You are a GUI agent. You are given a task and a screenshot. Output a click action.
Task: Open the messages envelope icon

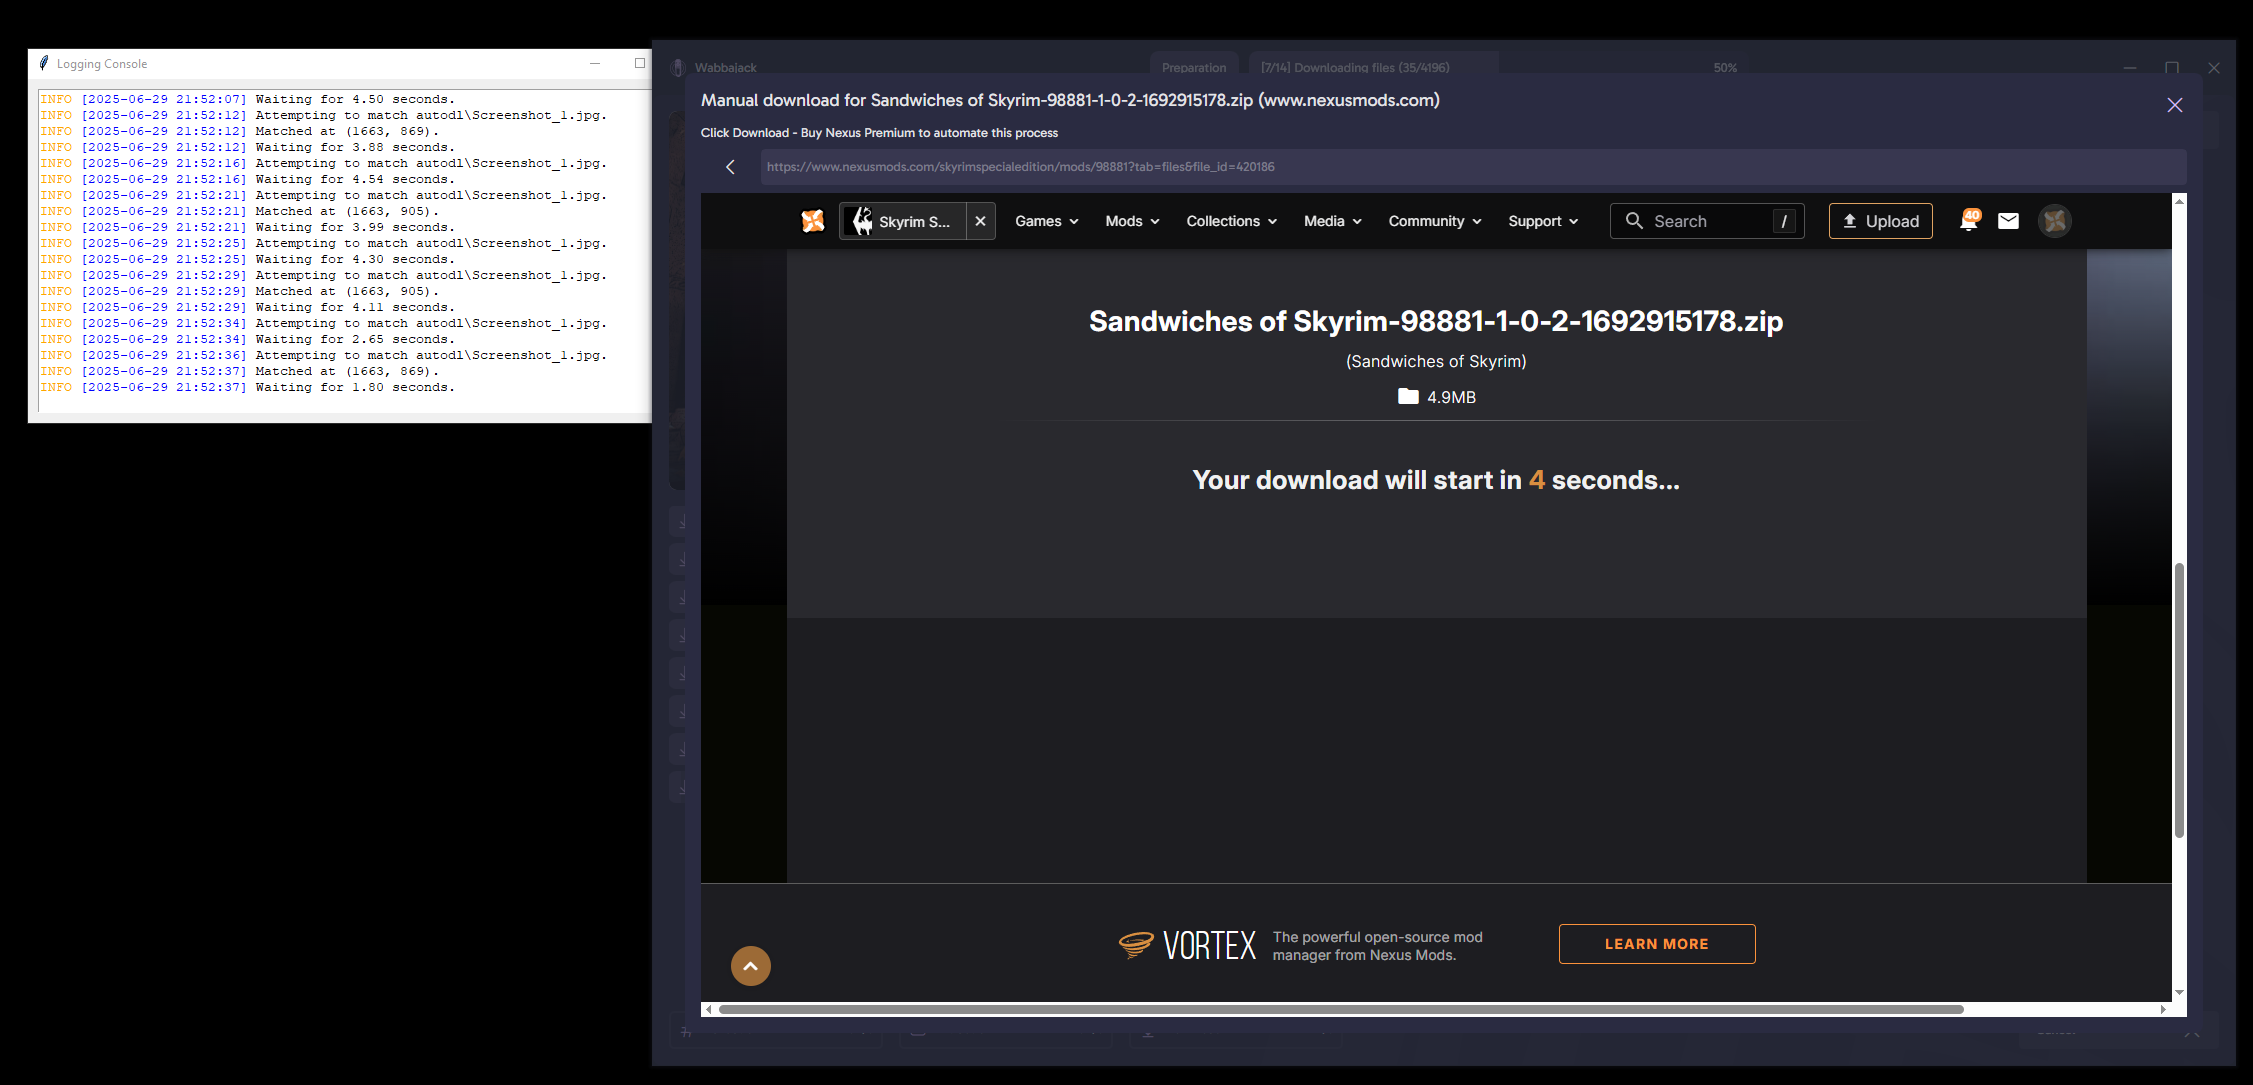point(2008,221)
